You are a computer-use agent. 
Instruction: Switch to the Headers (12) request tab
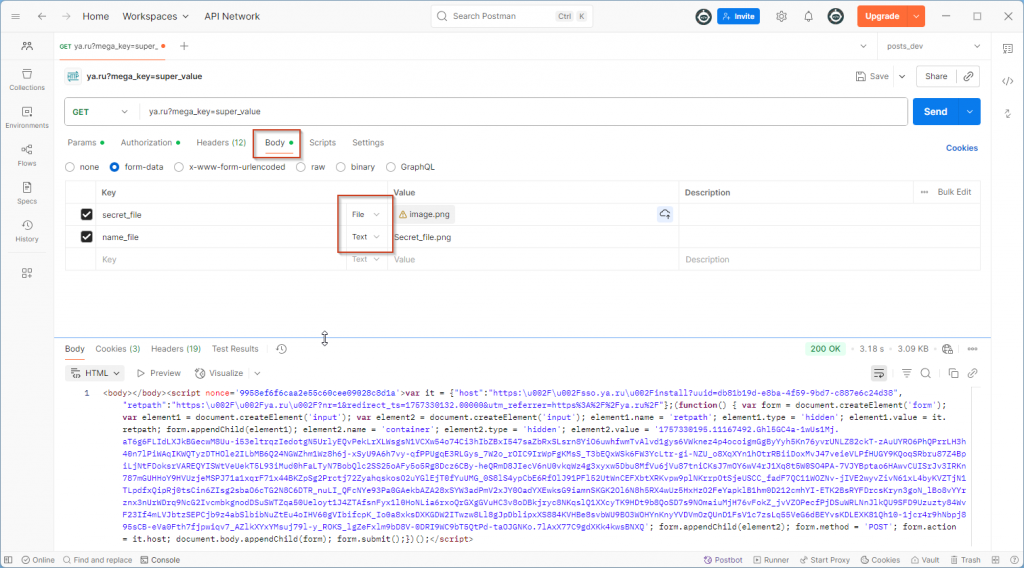[221, 142]
